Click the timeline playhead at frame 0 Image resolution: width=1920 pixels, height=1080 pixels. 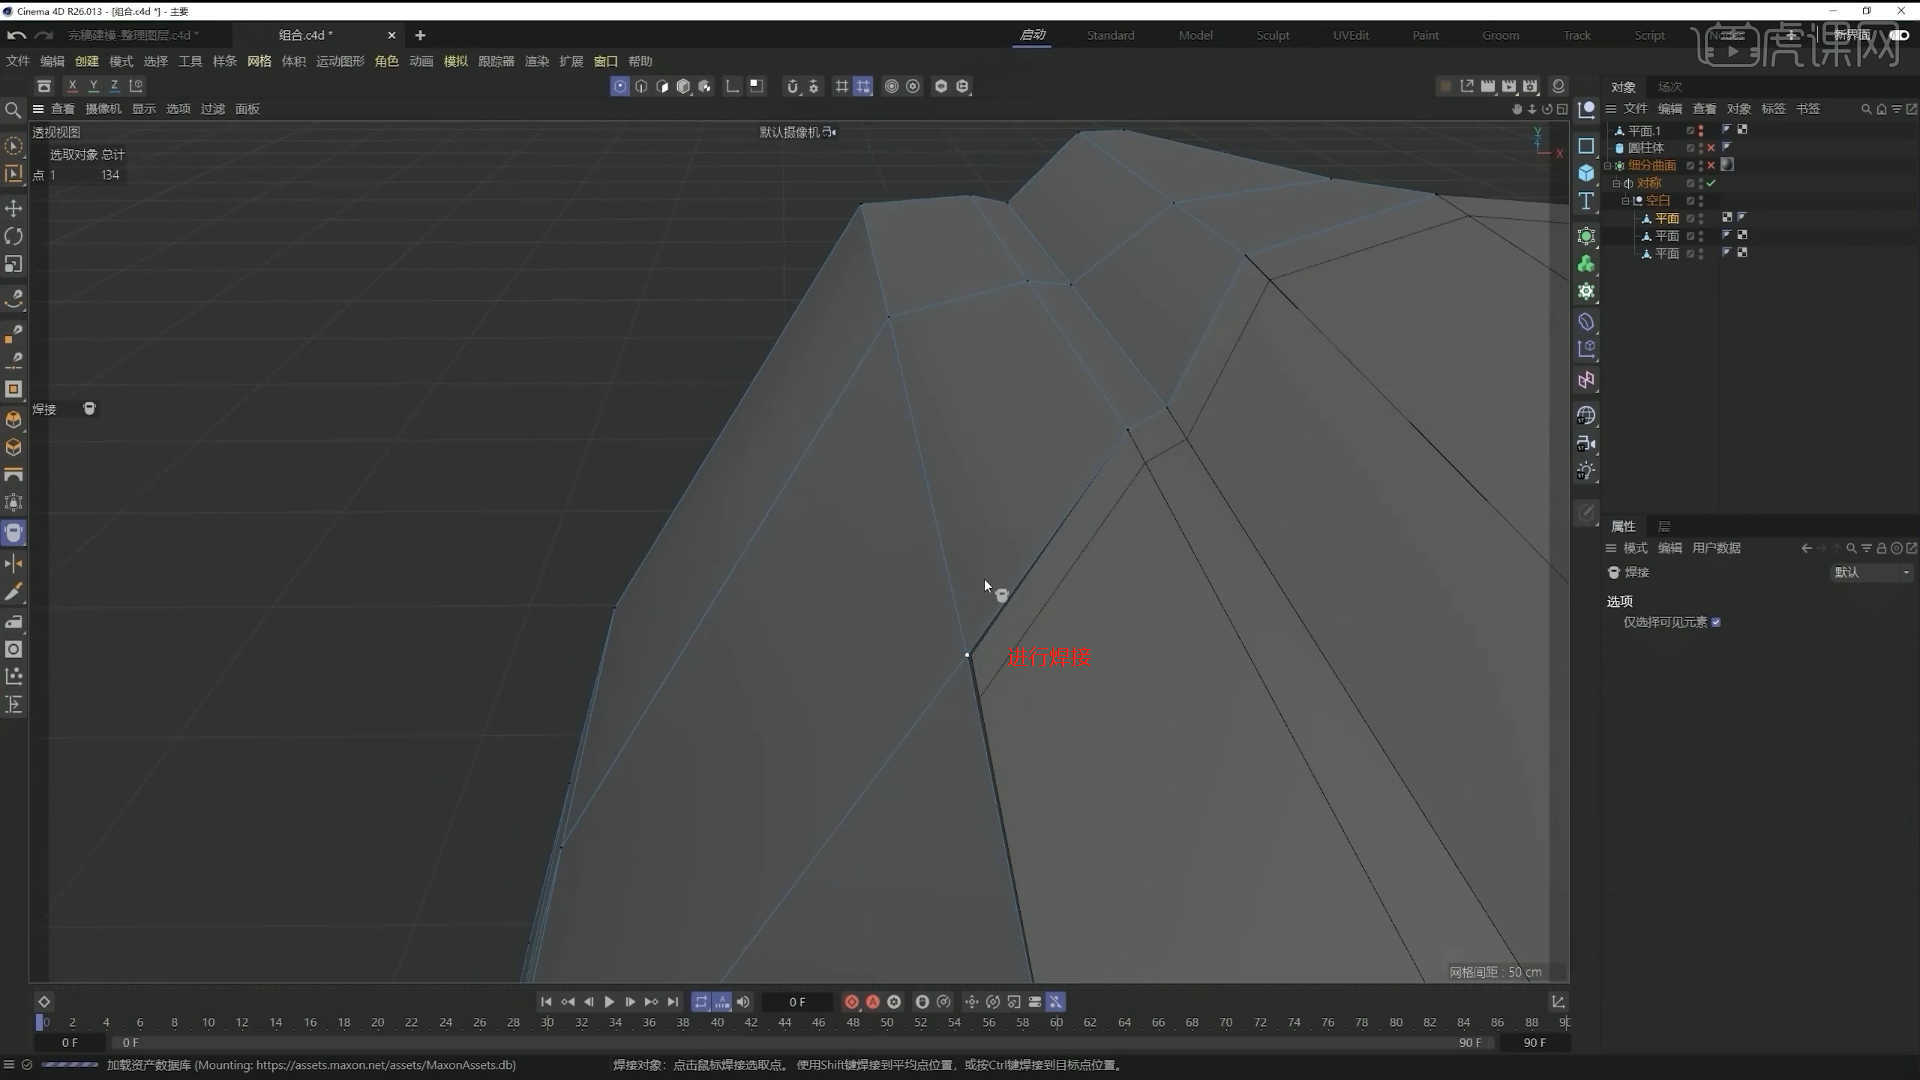click(40, 1022)
